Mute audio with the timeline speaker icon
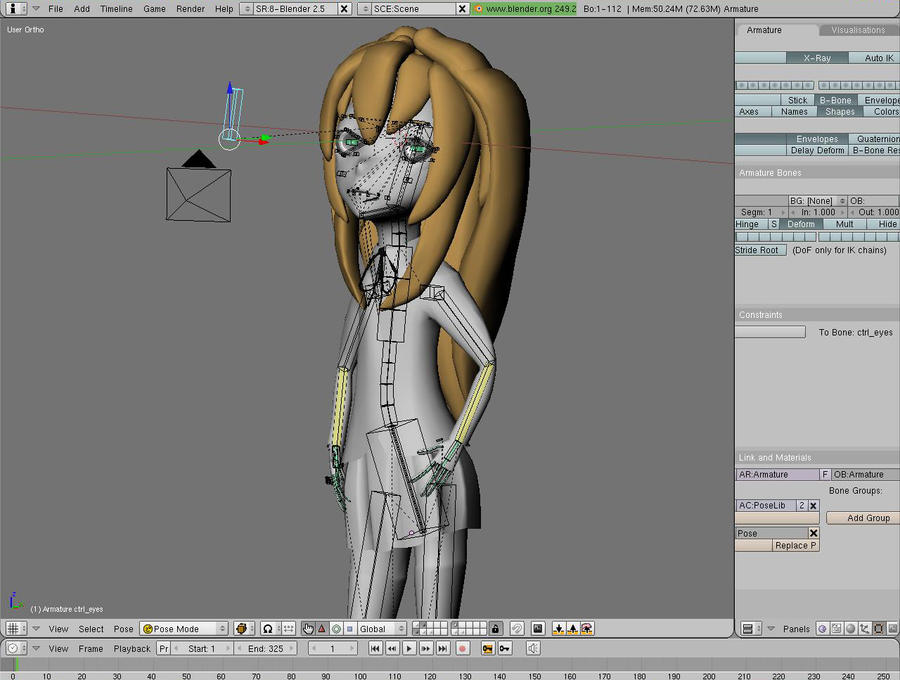Screen dimensions: 900x680 tap(531, 648)
